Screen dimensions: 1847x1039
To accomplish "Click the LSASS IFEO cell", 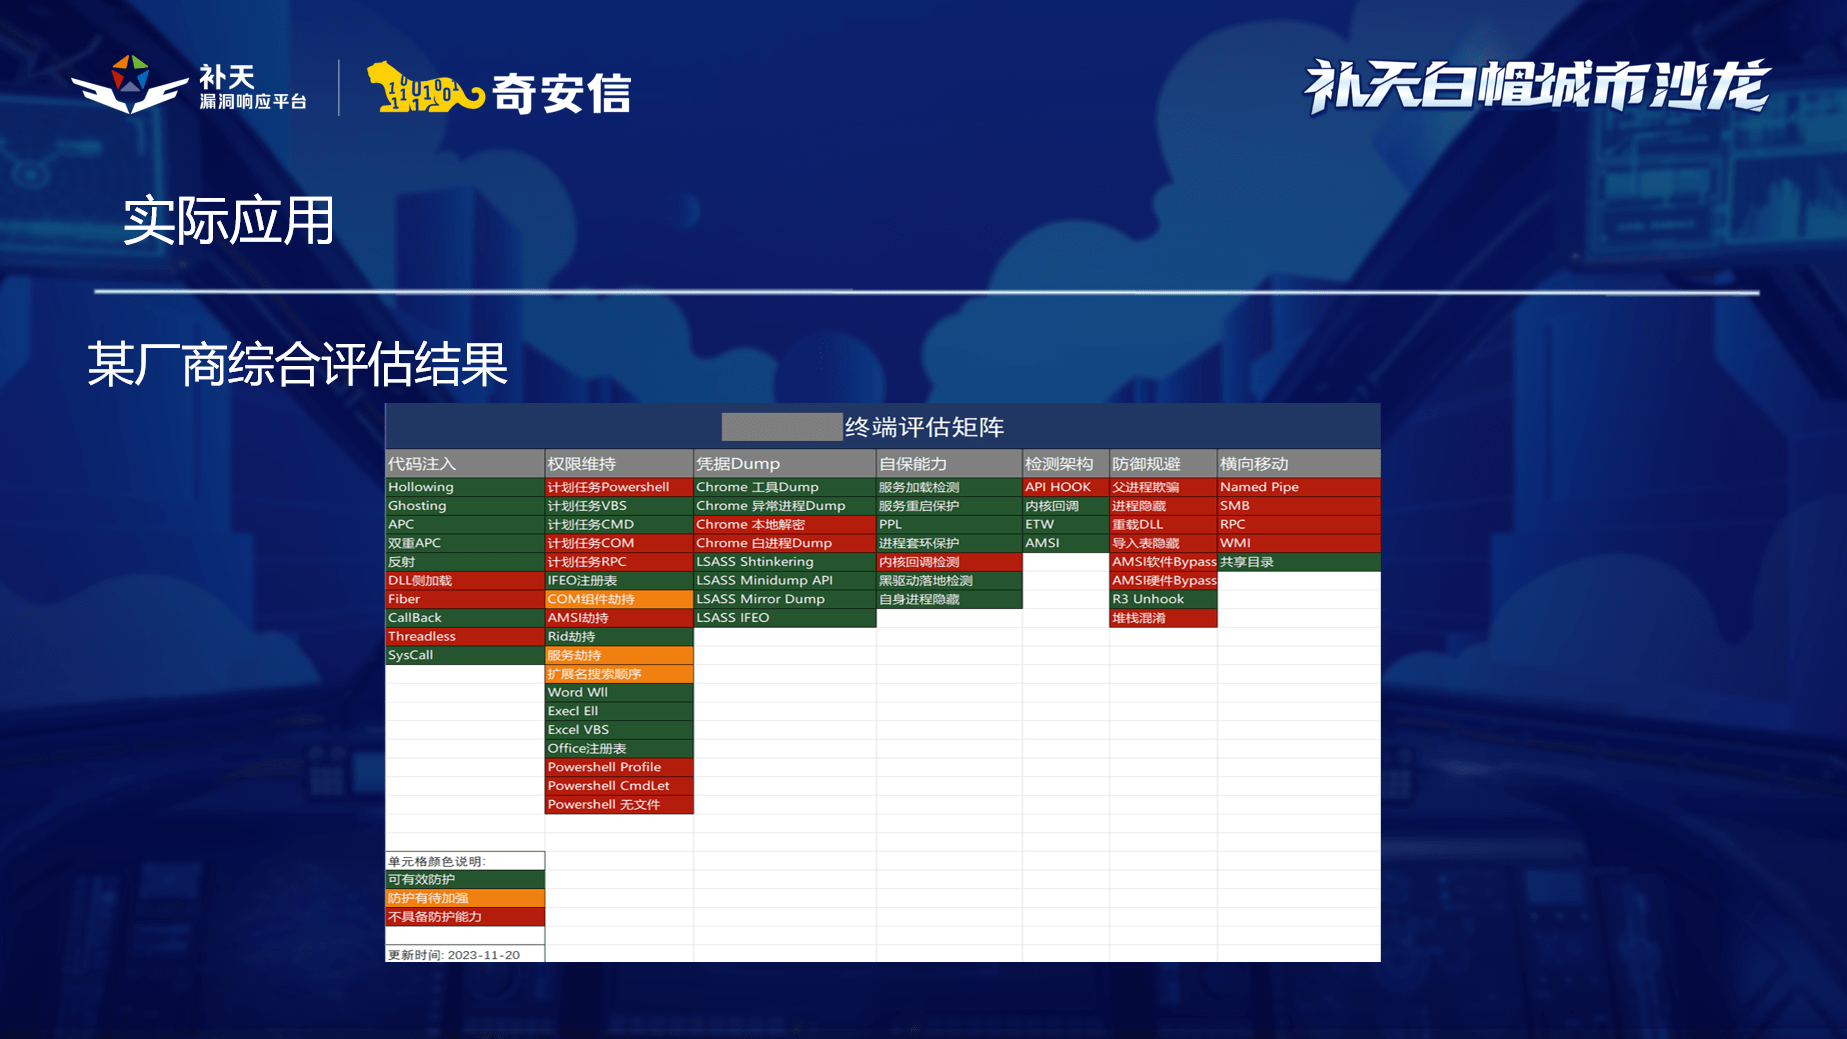I will [785, 618].
